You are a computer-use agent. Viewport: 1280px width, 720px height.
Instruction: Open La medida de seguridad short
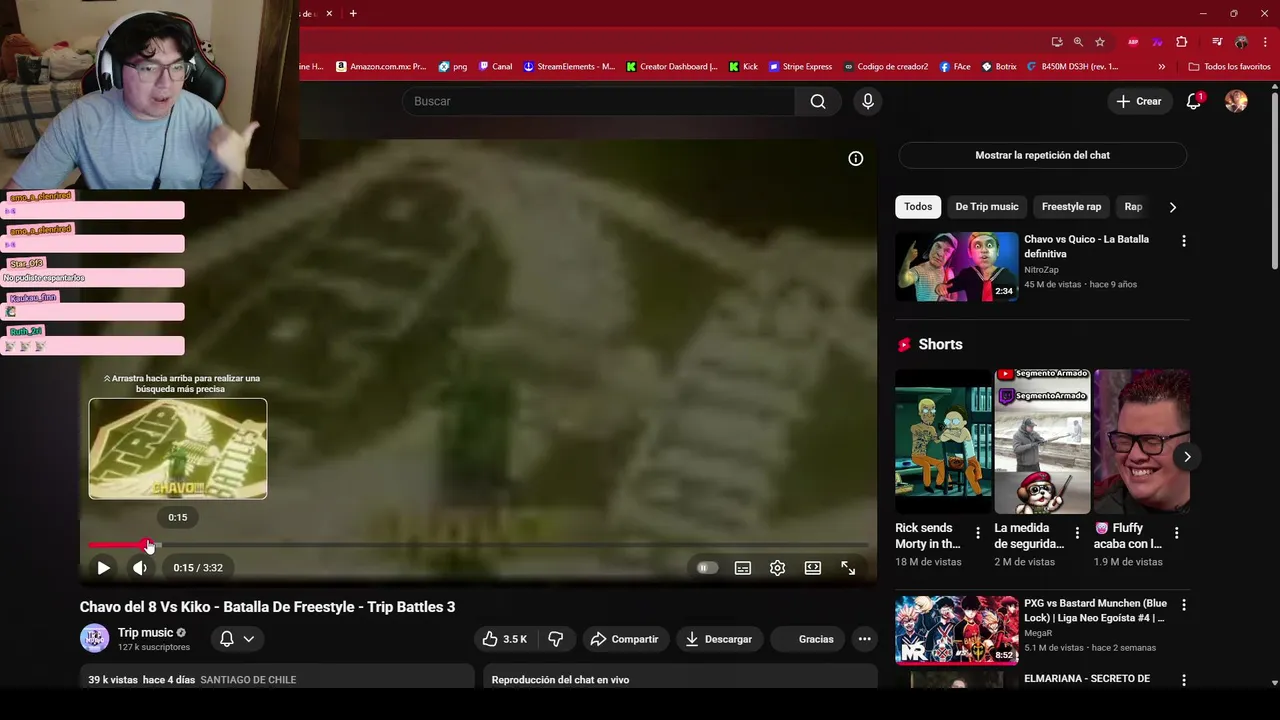coord(1042,441)
